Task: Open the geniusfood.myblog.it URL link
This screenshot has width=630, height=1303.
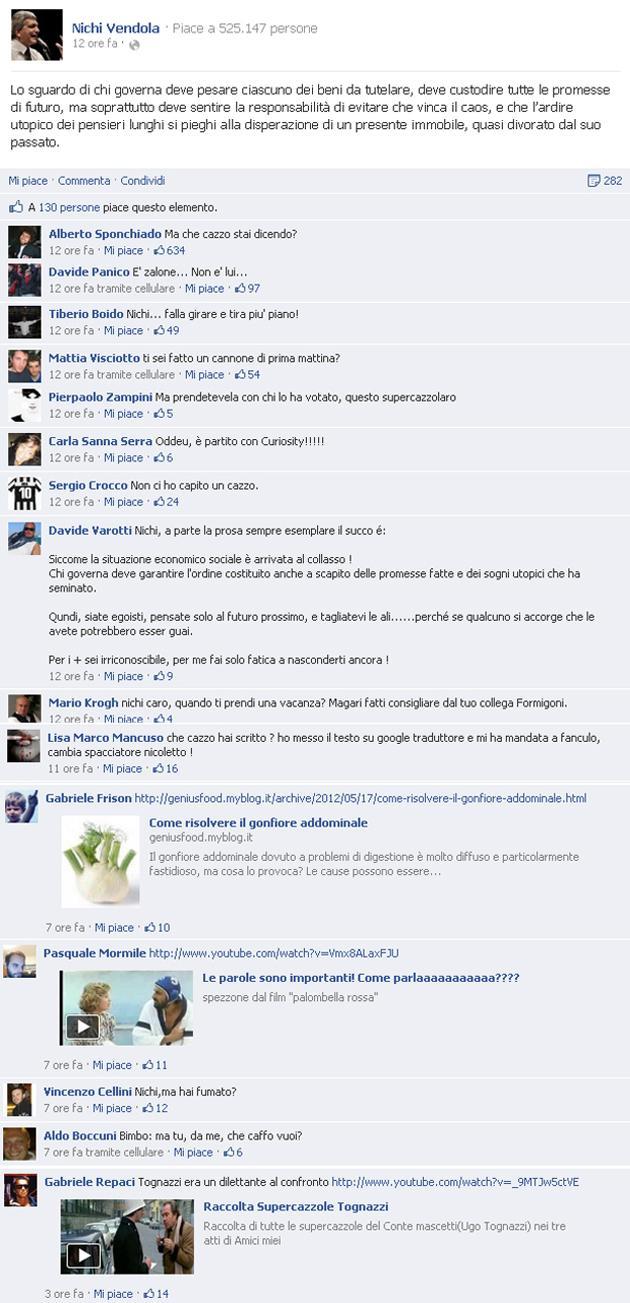Action: [x=360, y=798]
